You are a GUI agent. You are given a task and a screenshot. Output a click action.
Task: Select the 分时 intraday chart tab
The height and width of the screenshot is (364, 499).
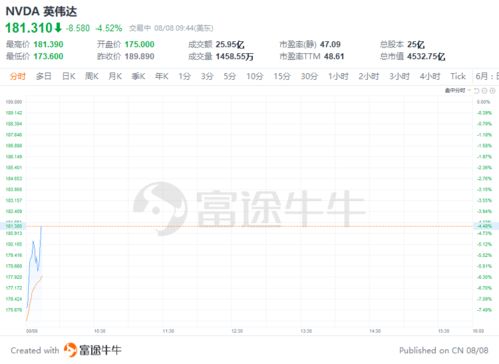(18, 76)
